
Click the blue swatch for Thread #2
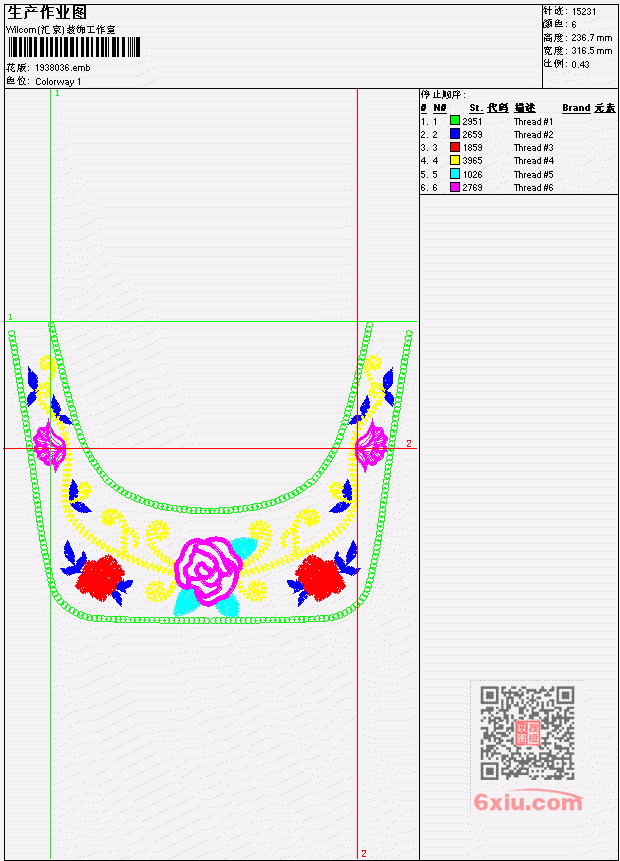pyautogui.click(x=455, y=133)
